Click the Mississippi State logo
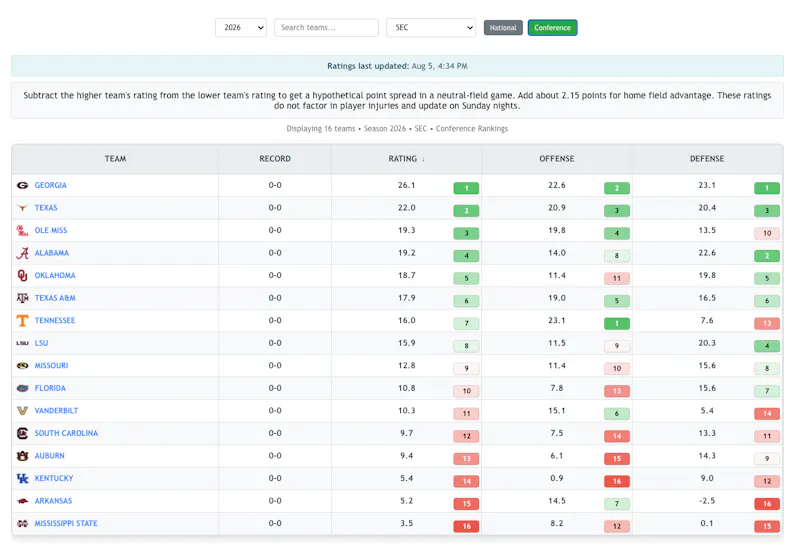This screenshot has width=800, height=550. [x=22, y=523]
